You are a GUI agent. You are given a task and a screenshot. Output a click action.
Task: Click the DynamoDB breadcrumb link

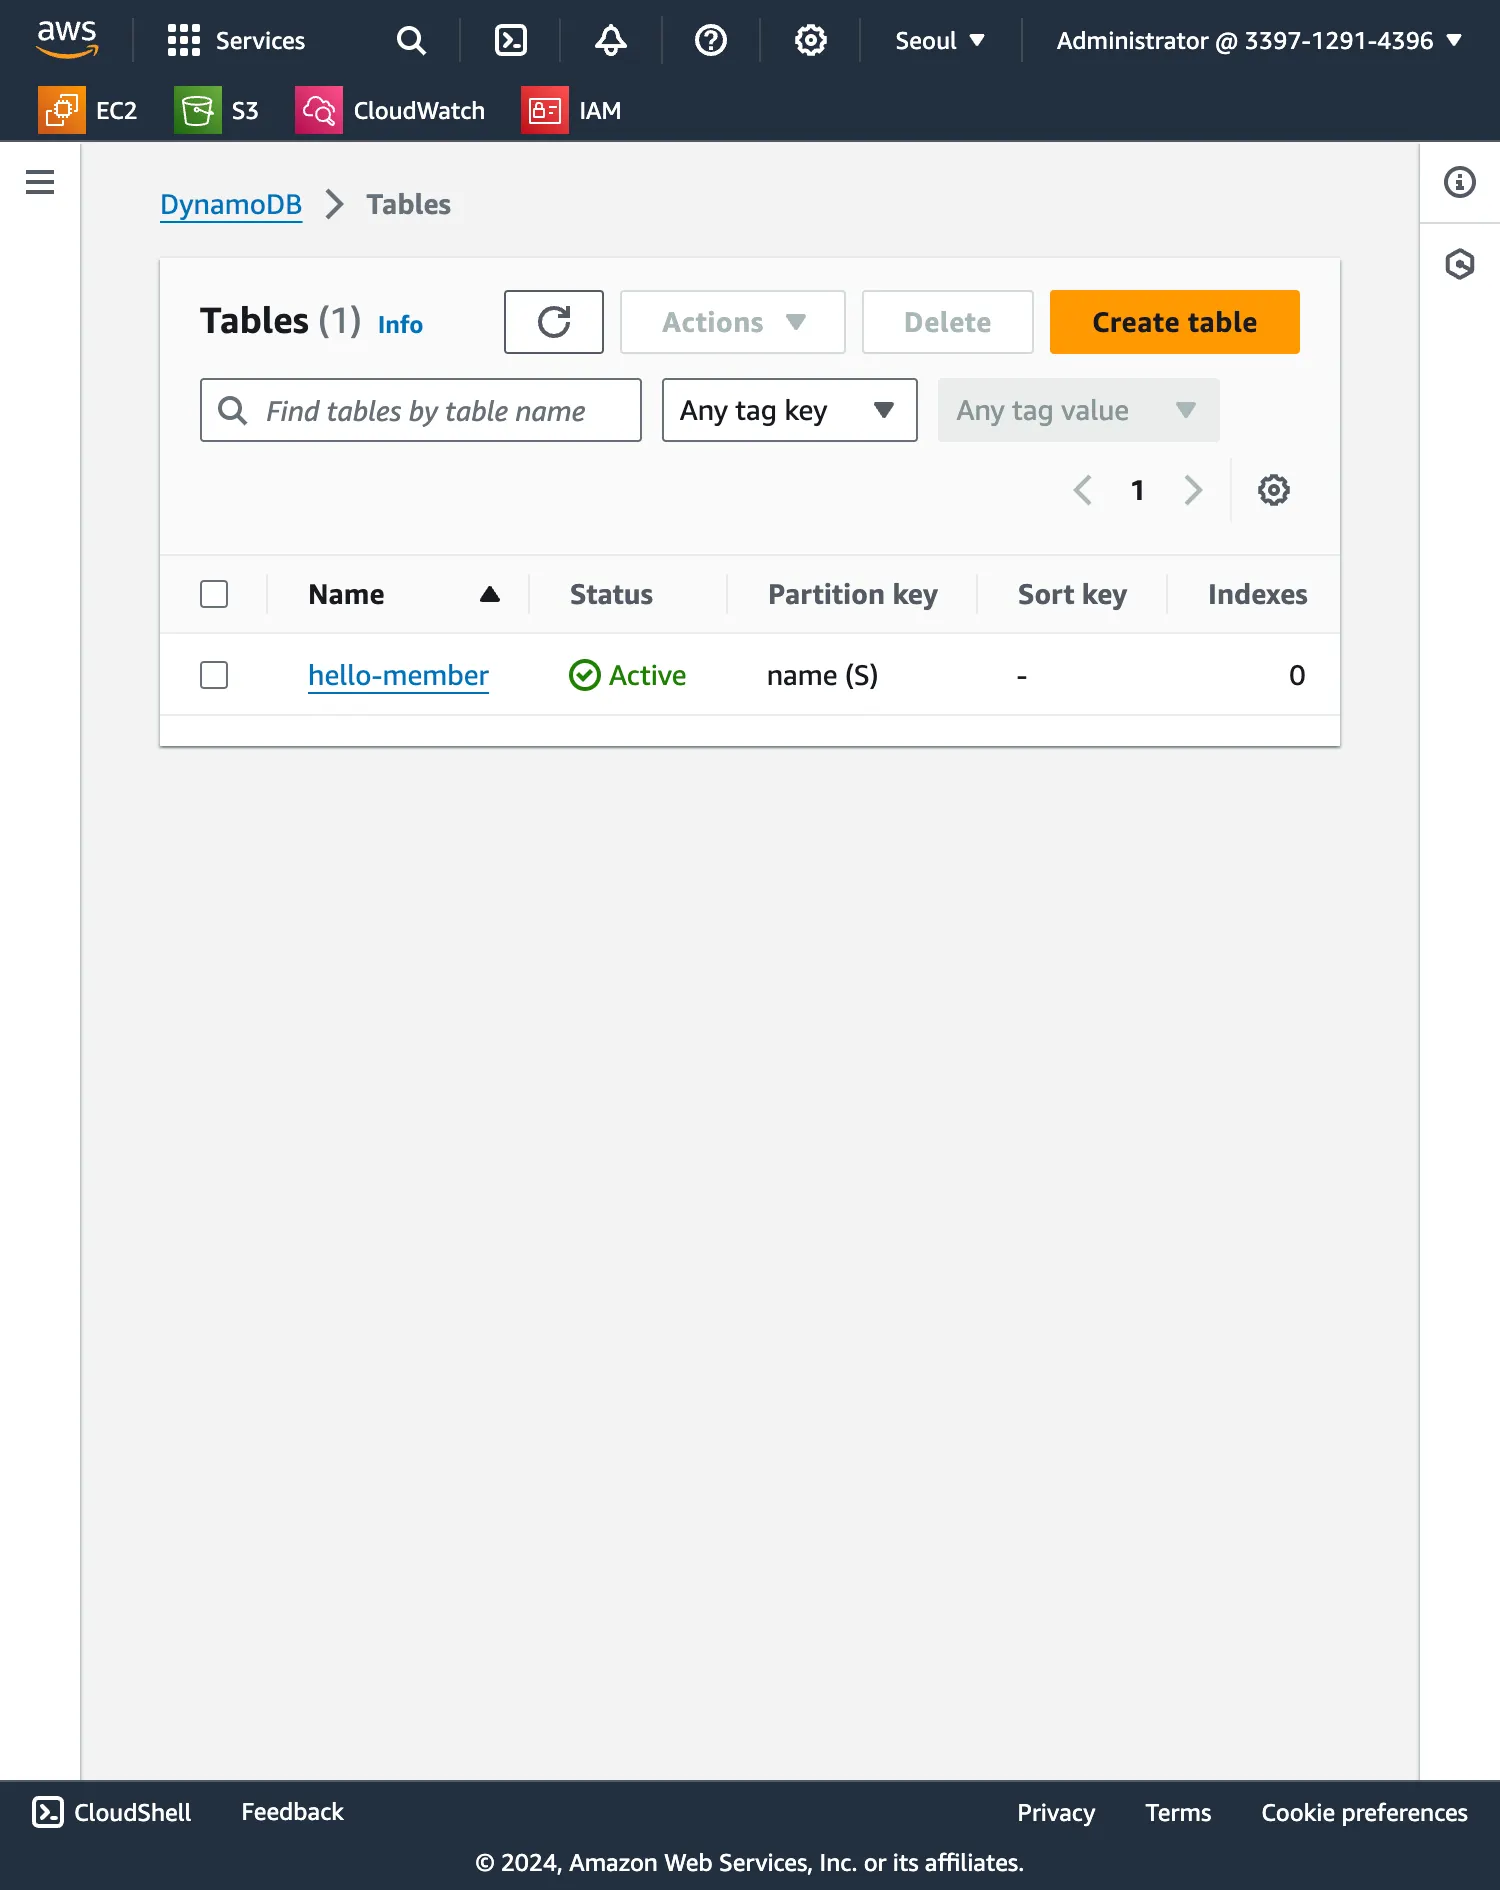[231, 204]
